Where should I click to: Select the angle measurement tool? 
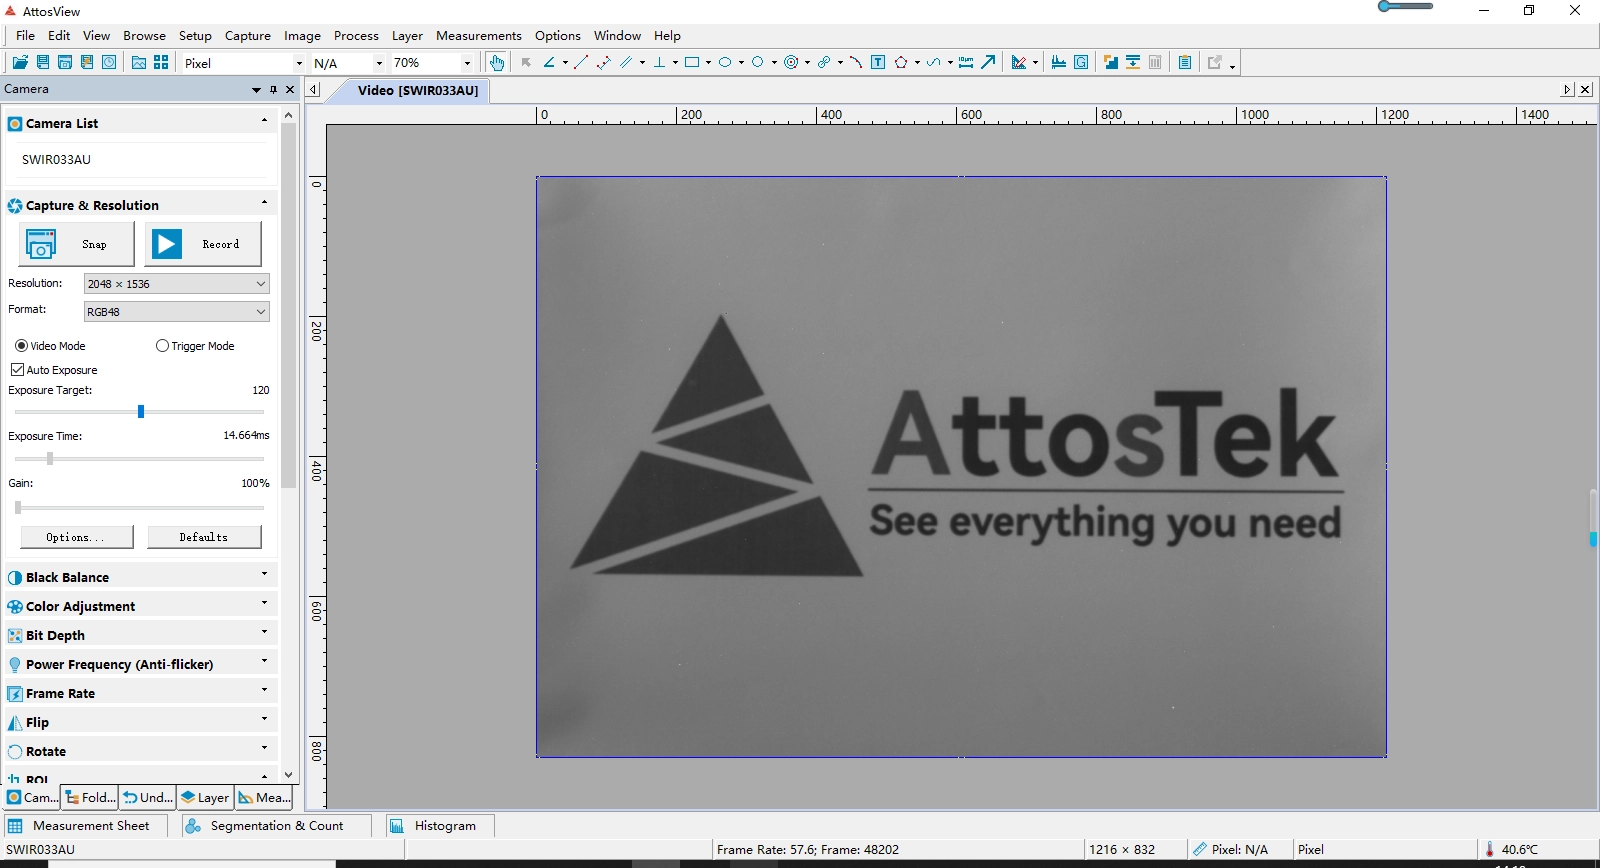pos(549,62)
